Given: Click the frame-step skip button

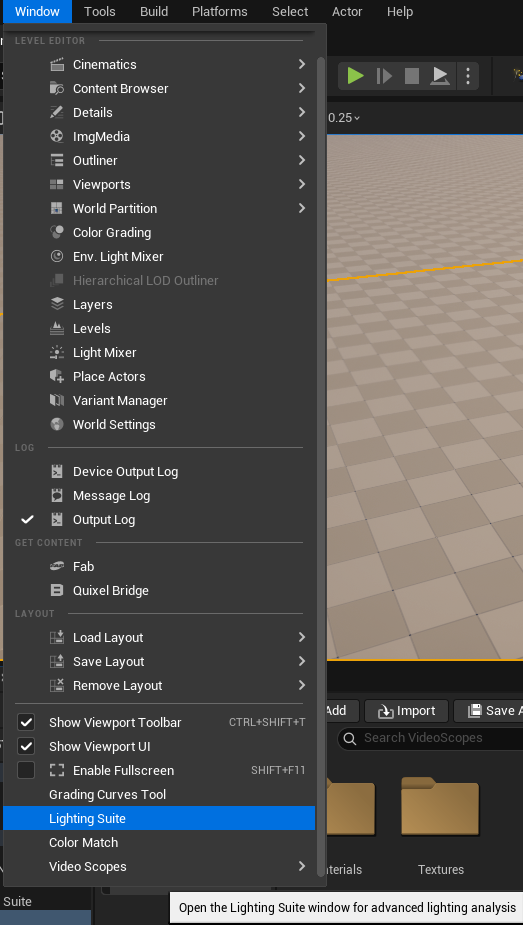Looking at the screenshot, I should pyautogui.click(x=384, y=76).
